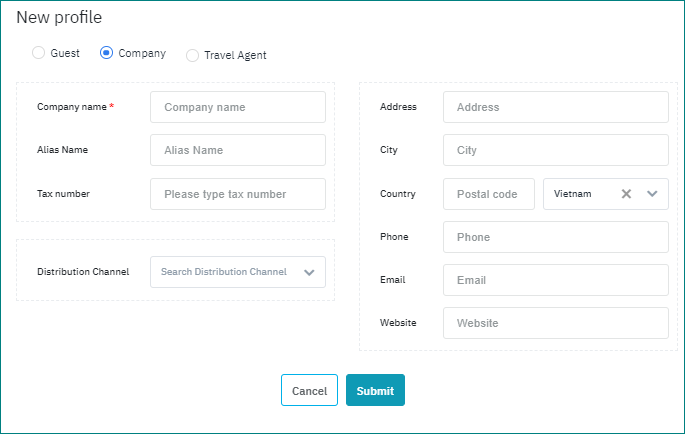Select the Guest radio button
Viewport: 685px width, 434px height.
tap(39, 53)
